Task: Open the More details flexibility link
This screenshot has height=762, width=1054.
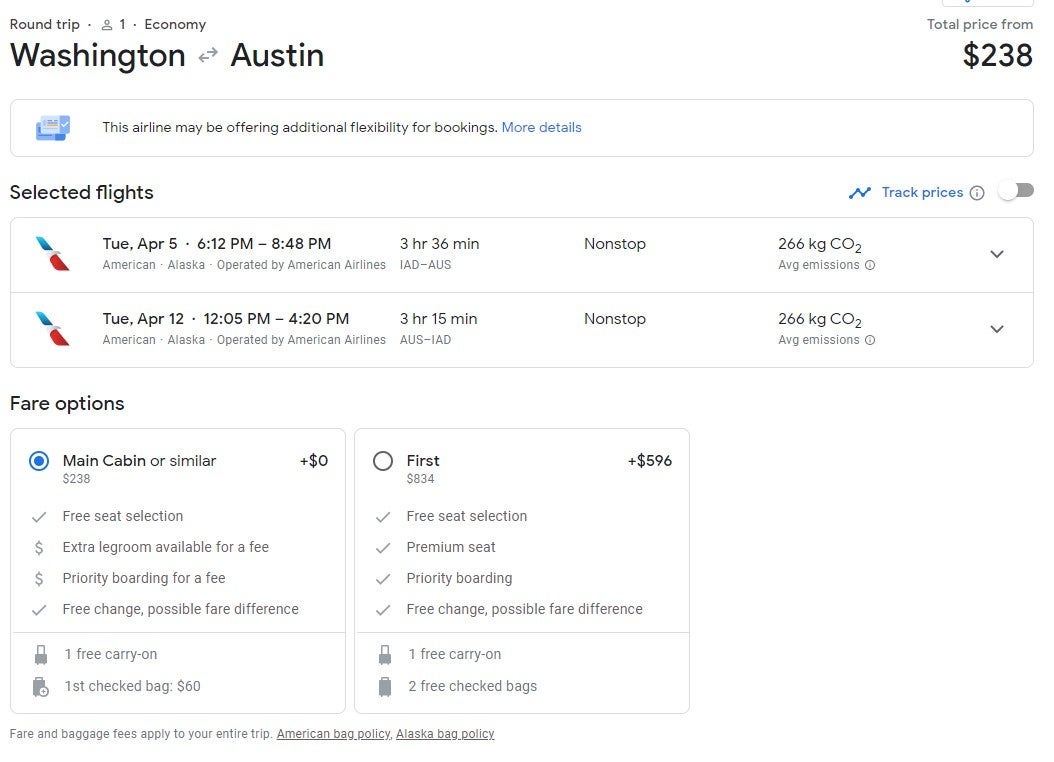Action: (x=541, y=128)
